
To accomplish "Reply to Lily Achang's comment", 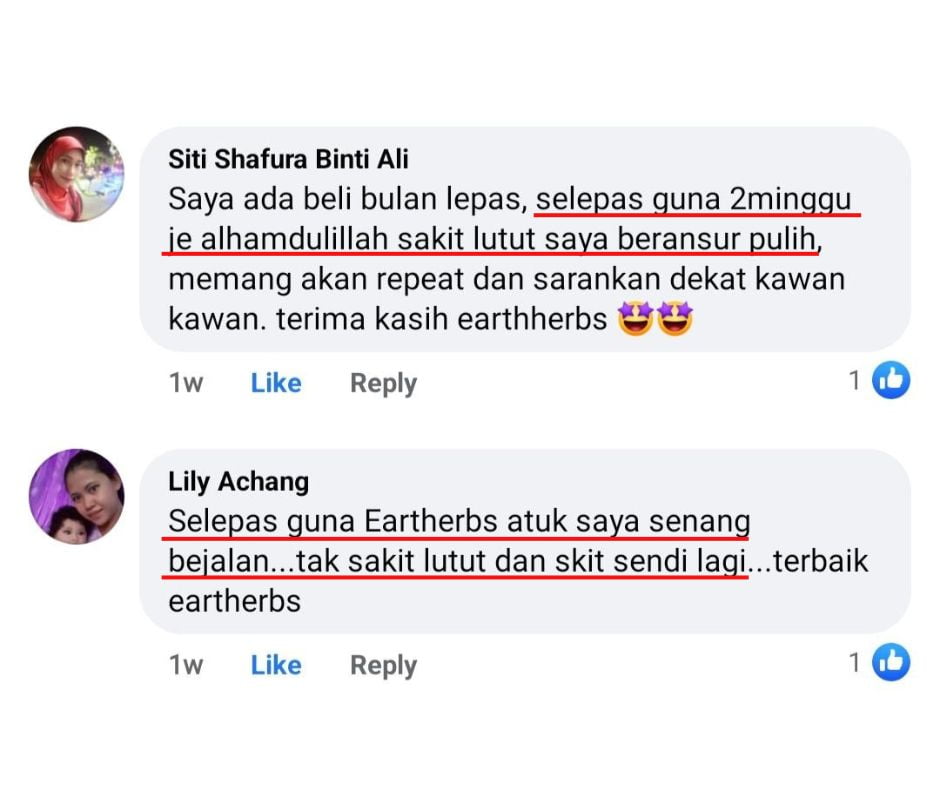I will pos(383,665).
